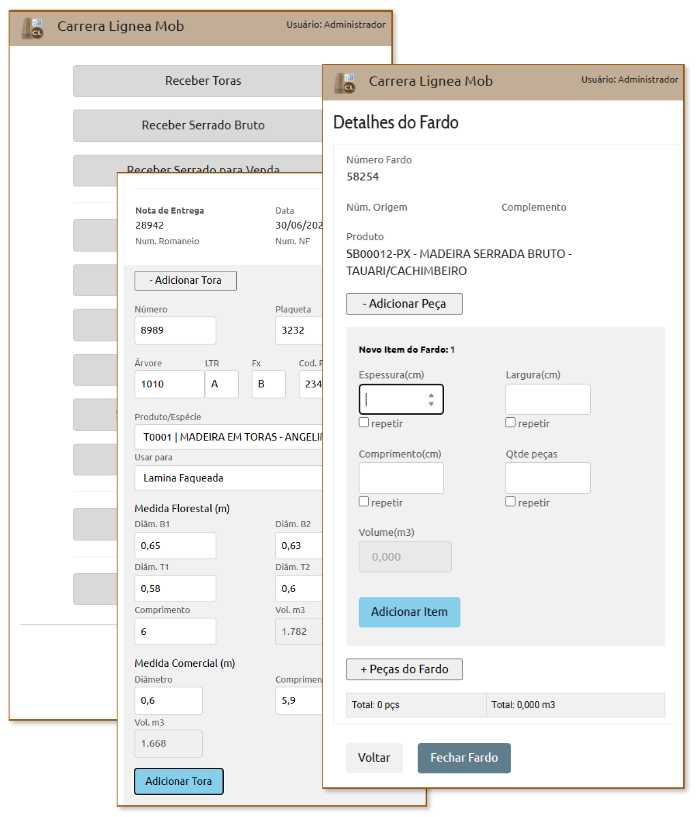Enable repetir checkbox under Espessura
696x817 pixels.
click(x=364, y=423)
